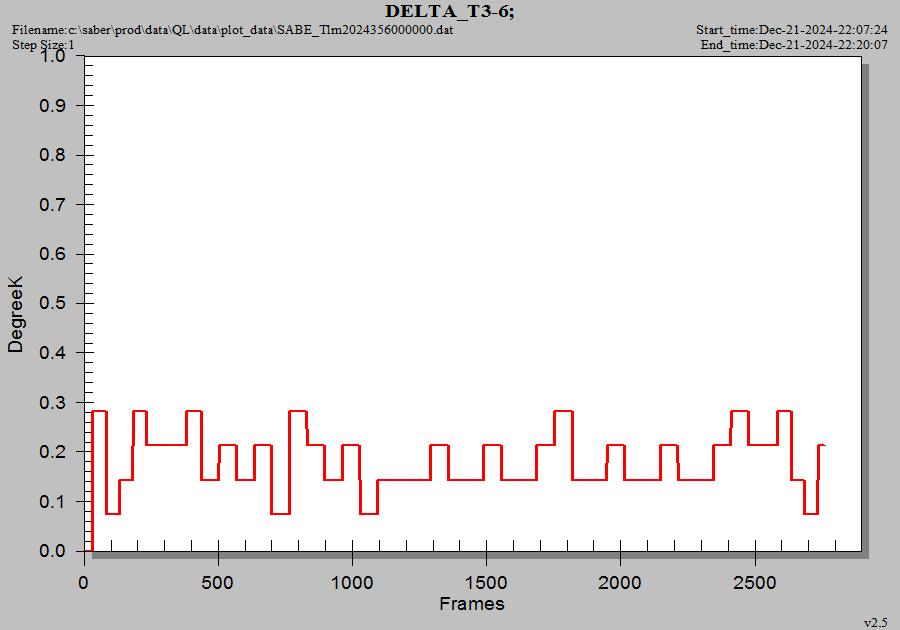Viewport: 900px width, 630px height.
Task: Click the 0.8 y-axis tick label
Action: [x=52, y=155]
